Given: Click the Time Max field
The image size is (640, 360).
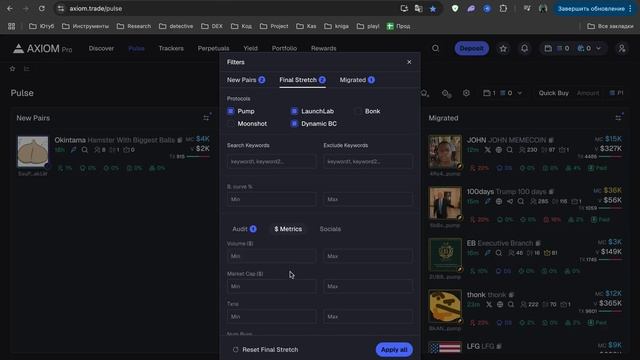Looking at the screenshot, I should (x=368, y=317).
